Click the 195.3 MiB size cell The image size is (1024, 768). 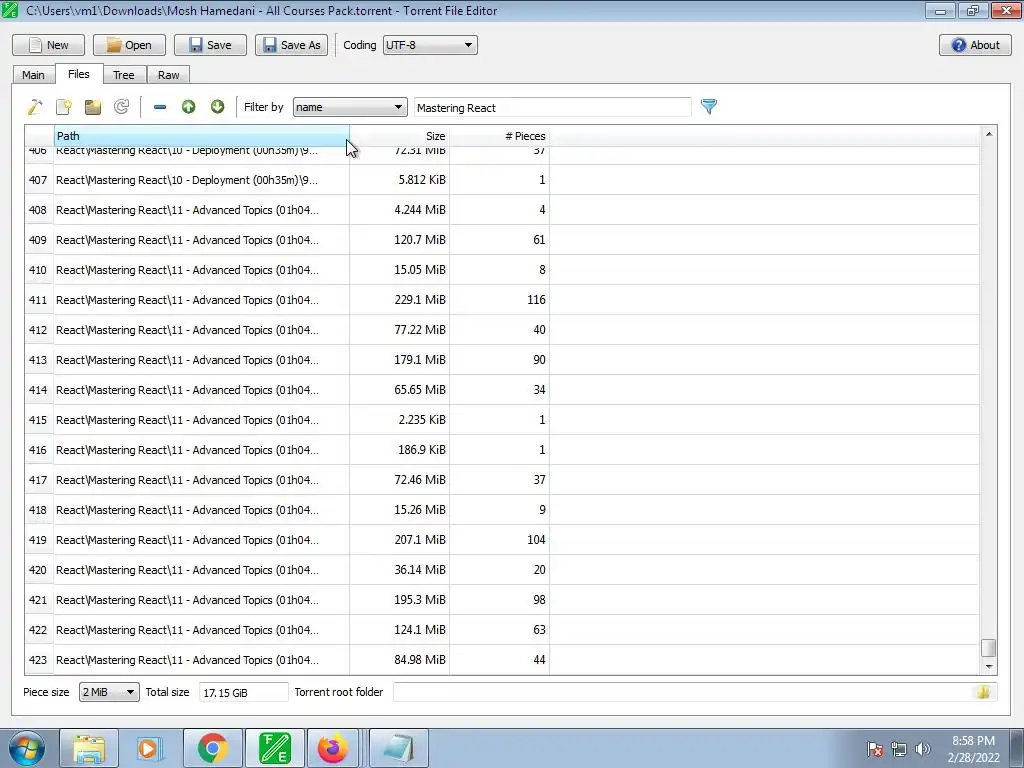pos(399,600)
